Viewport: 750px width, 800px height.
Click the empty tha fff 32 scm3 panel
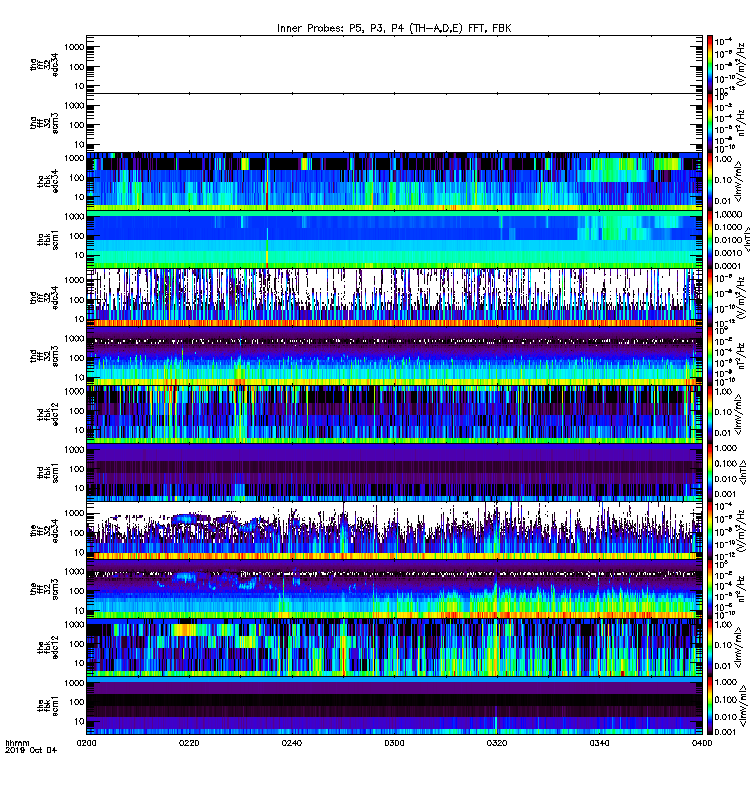click(x=394, y=122)
